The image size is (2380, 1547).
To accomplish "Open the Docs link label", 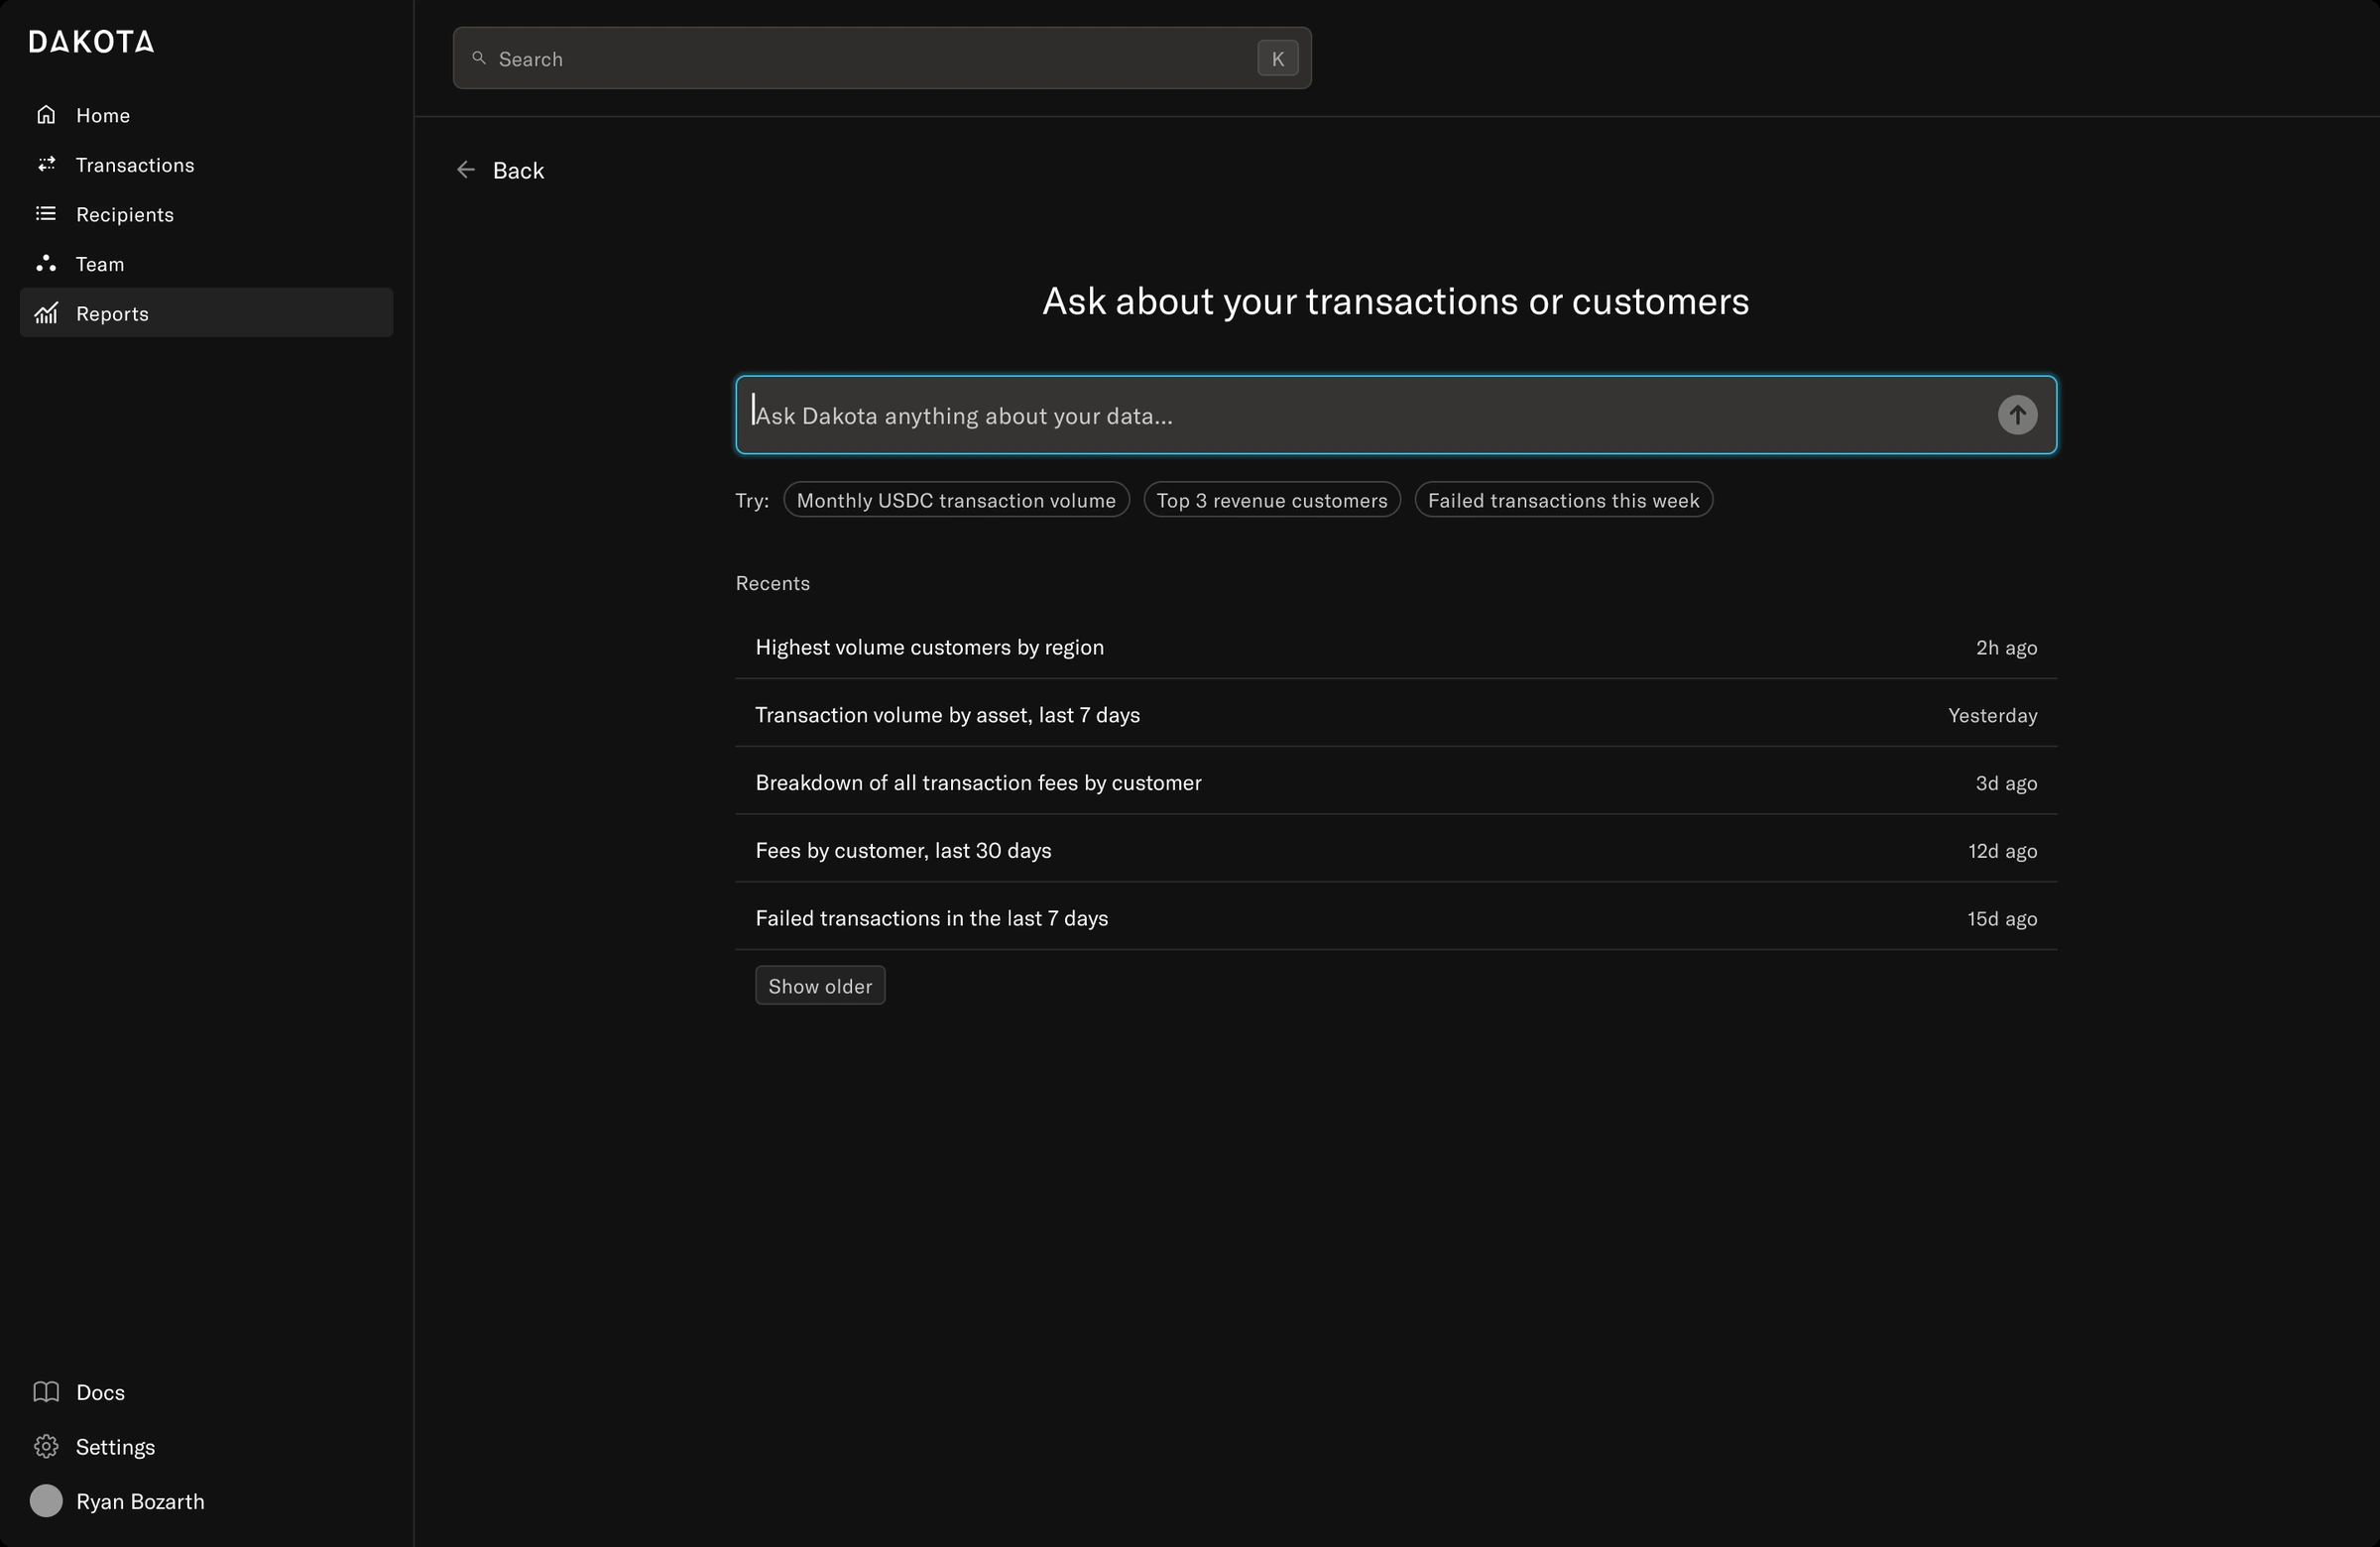I will 100,1392.
